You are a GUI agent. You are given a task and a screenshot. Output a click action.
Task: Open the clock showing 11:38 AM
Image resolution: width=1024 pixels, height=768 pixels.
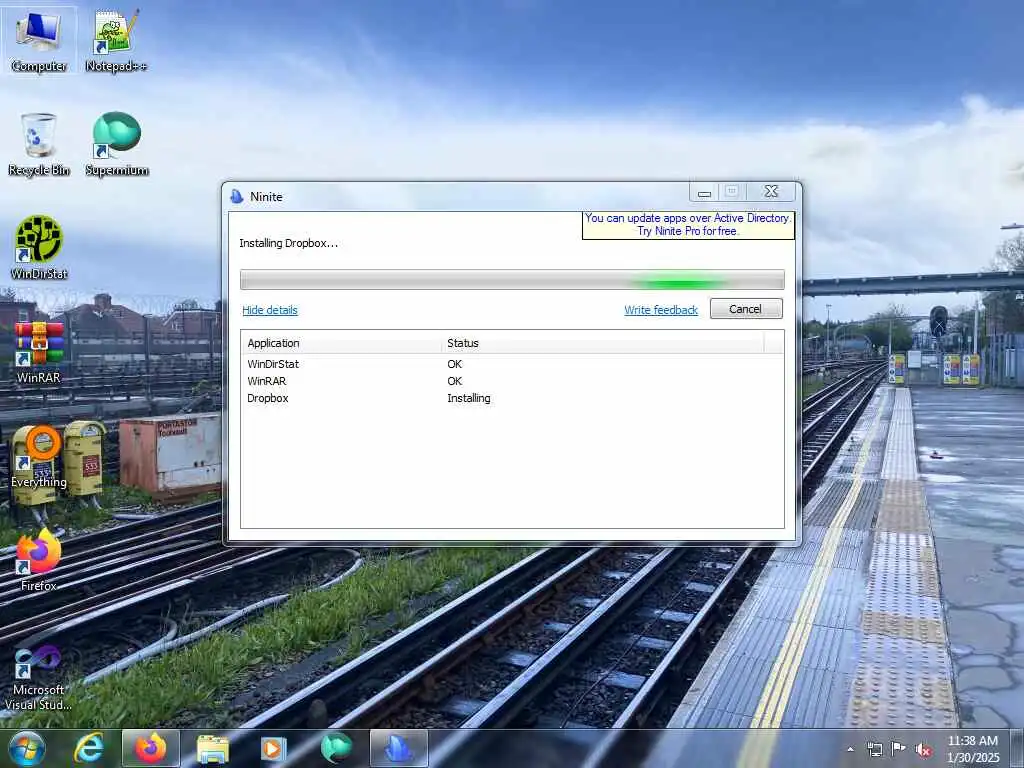coord(973,749)
